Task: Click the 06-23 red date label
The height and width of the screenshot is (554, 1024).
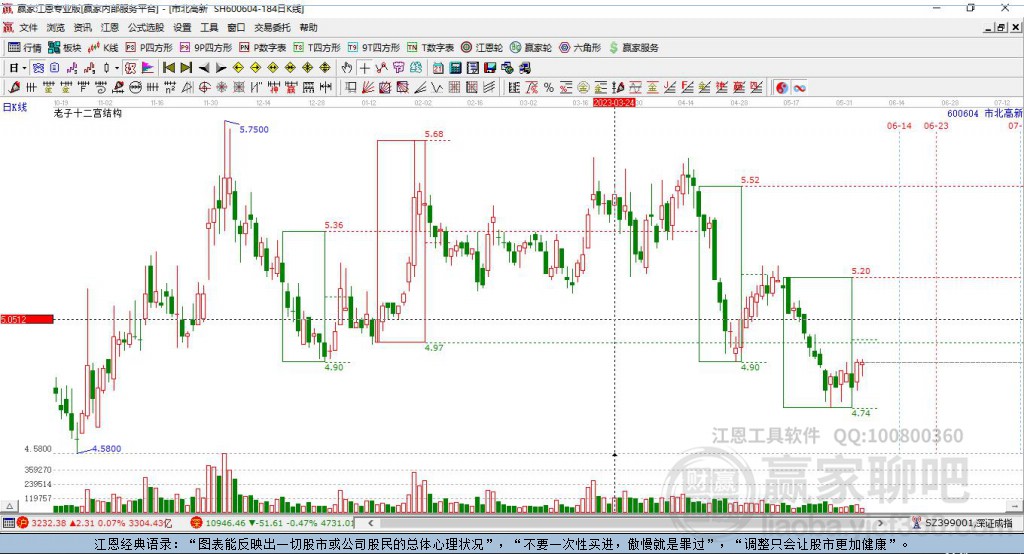Action: coord(936,125)
